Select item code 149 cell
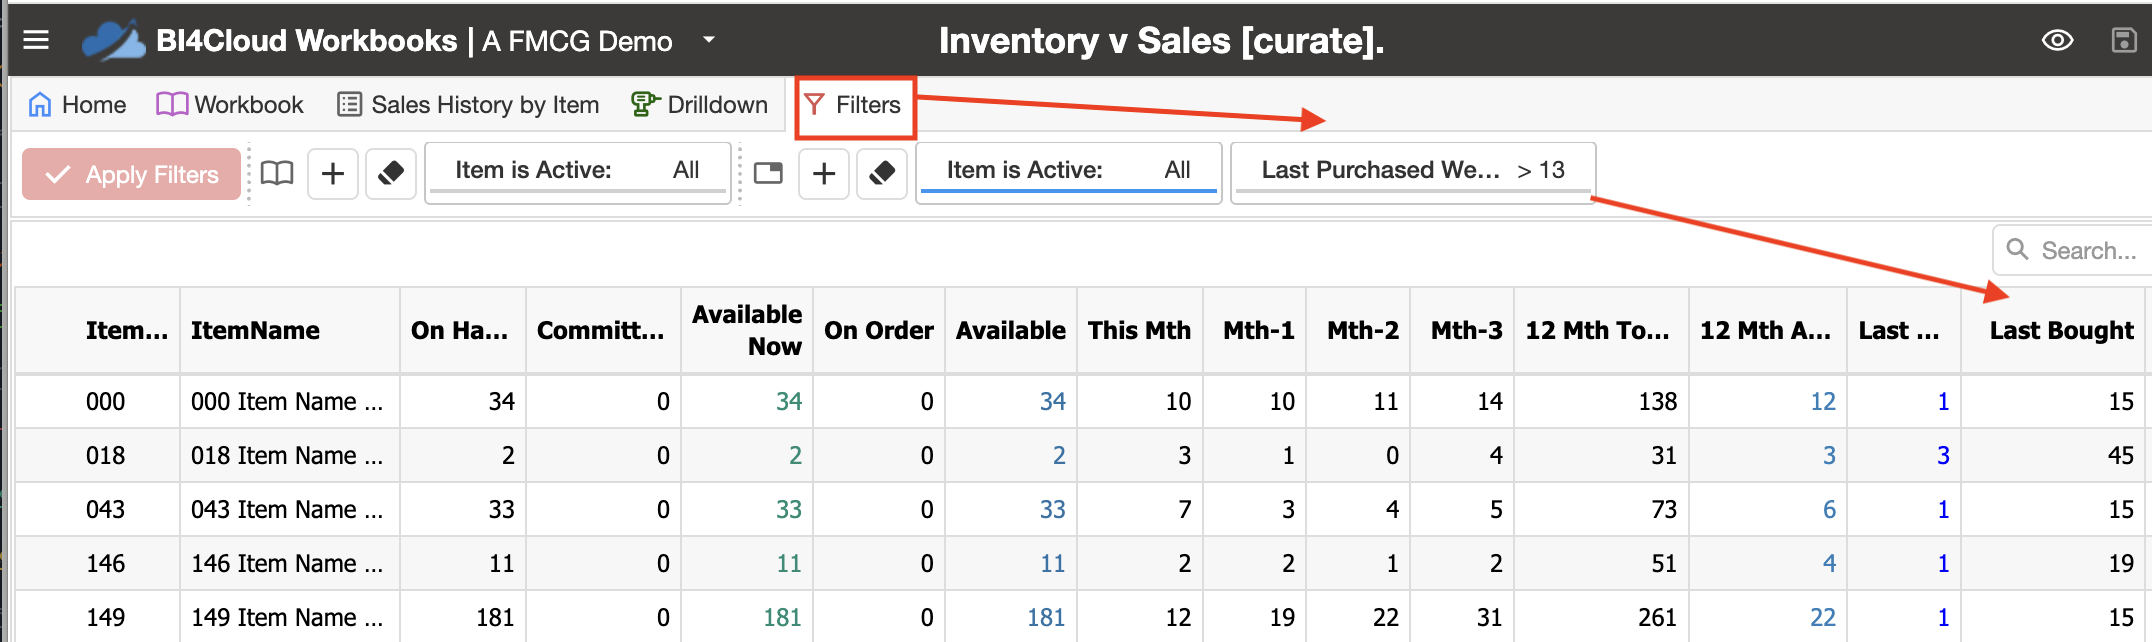The height and width of the screenshot is (642, 2152). click(x=98, y=617)
